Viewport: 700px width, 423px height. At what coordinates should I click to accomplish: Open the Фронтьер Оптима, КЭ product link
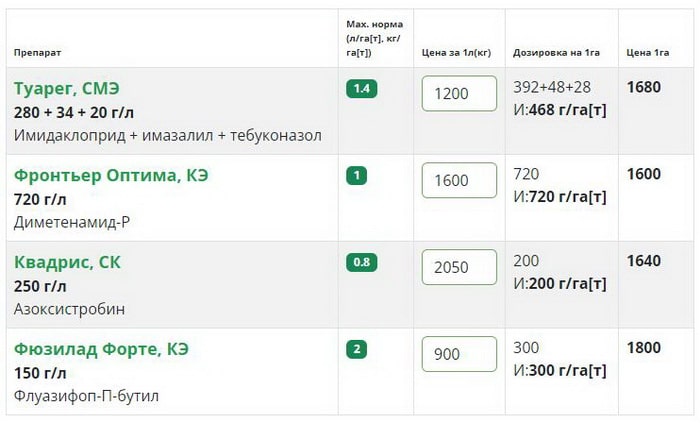(x=111, y=175)
